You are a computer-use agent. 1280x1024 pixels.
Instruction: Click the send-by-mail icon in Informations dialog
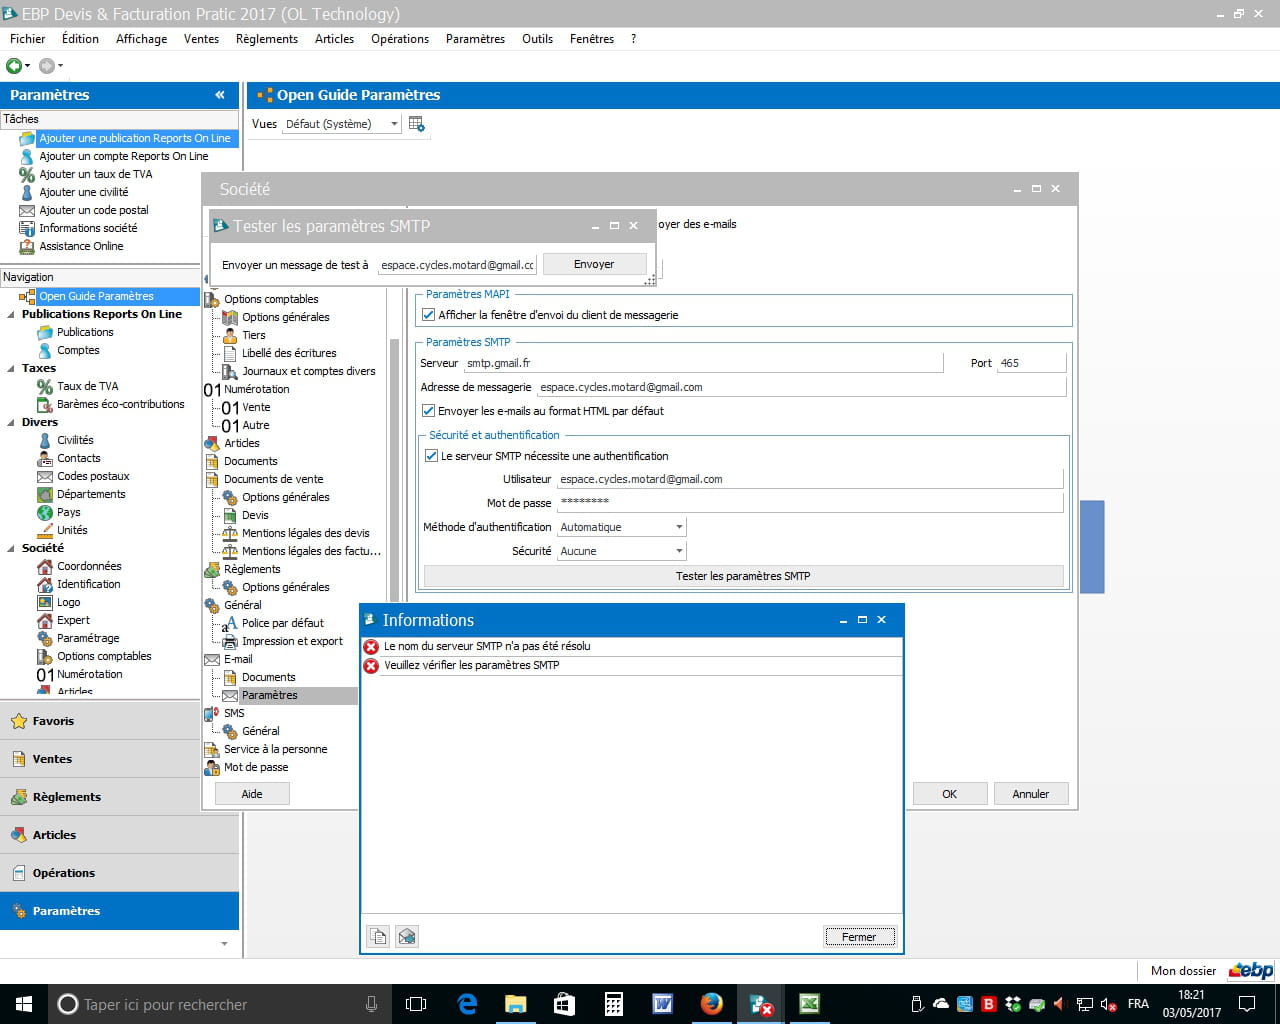(407, 936)
